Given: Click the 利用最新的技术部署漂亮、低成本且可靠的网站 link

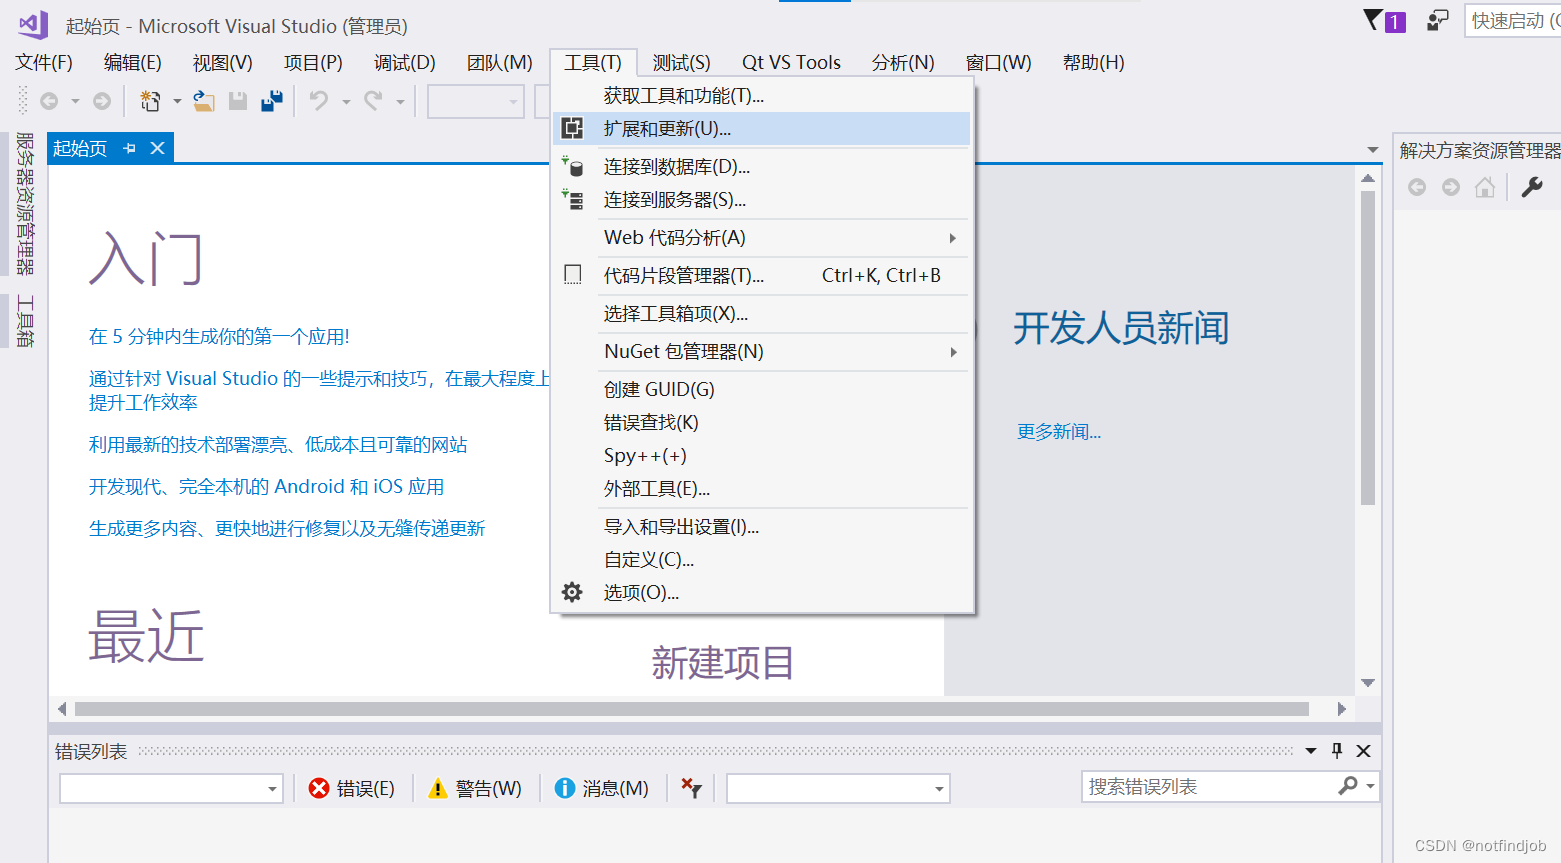Looking at the screenshot, I should click(x=277, y=444).
